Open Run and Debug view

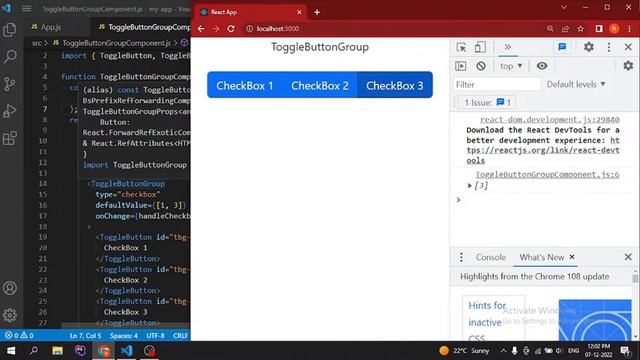[10, 111]
